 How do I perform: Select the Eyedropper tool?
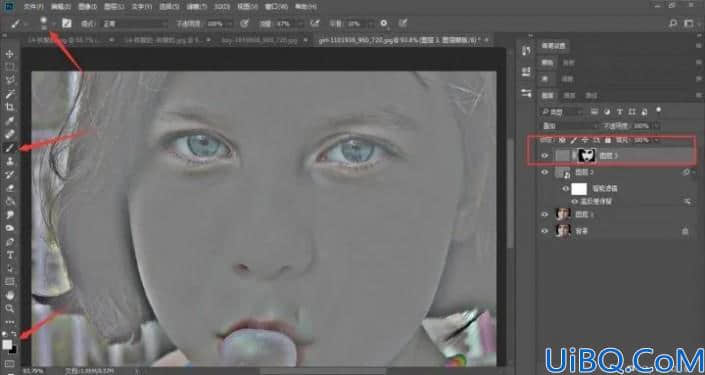click(x=9, y=121)
